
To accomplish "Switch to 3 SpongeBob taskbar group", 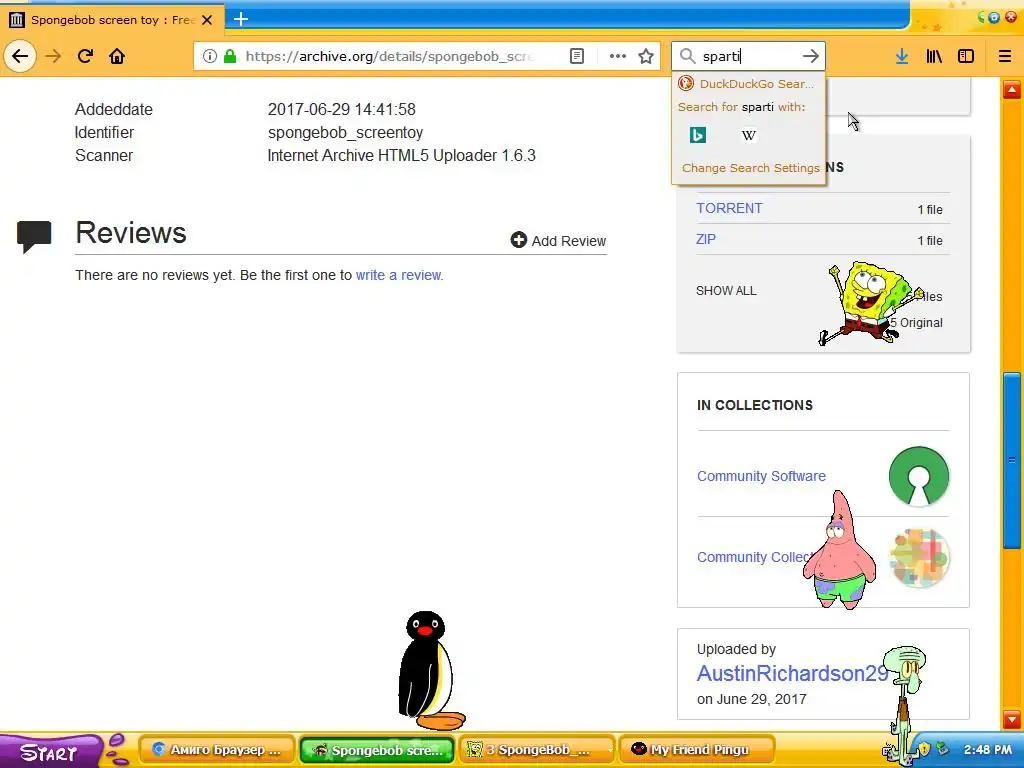I will tap(537, 750).
